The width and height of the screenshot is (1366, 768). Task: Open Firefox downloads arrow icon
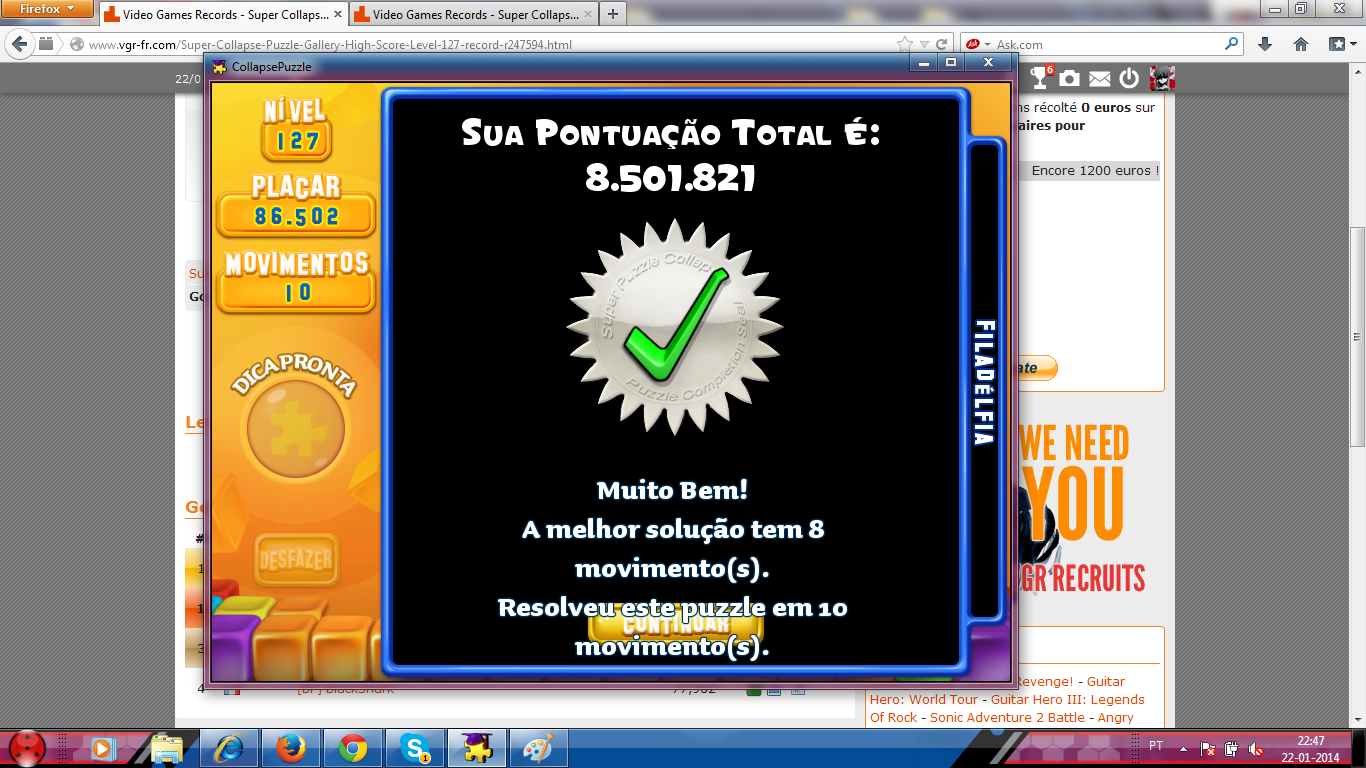click(1265, 44)
